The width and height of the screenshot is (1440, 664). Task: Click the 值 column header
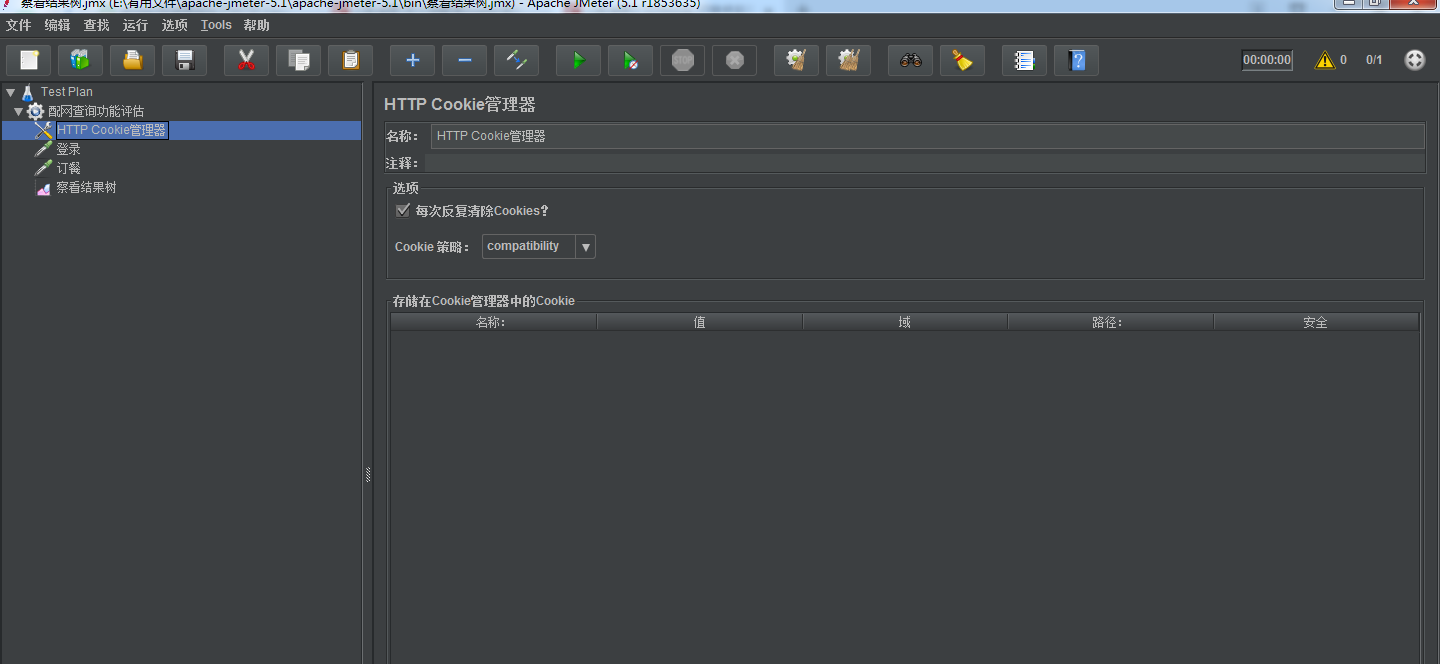pyautogui.click(x=699, y=322)
